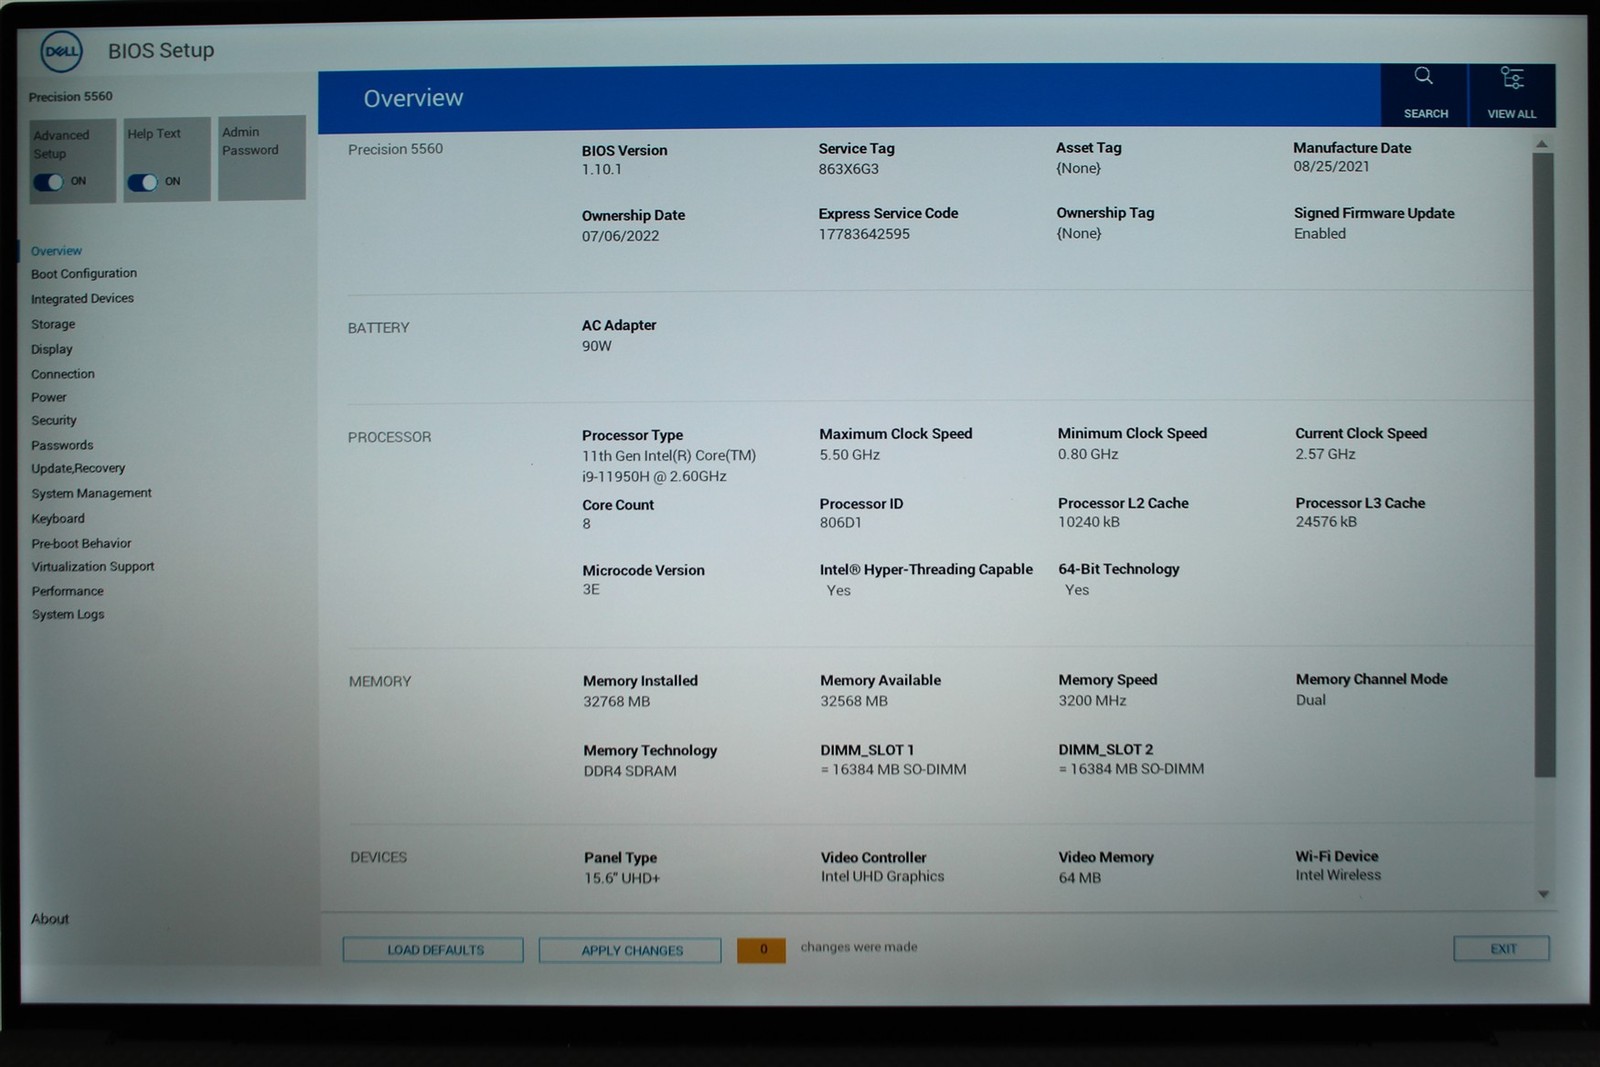
Task: Click the orange changes counter box
Action: point(762,949)
